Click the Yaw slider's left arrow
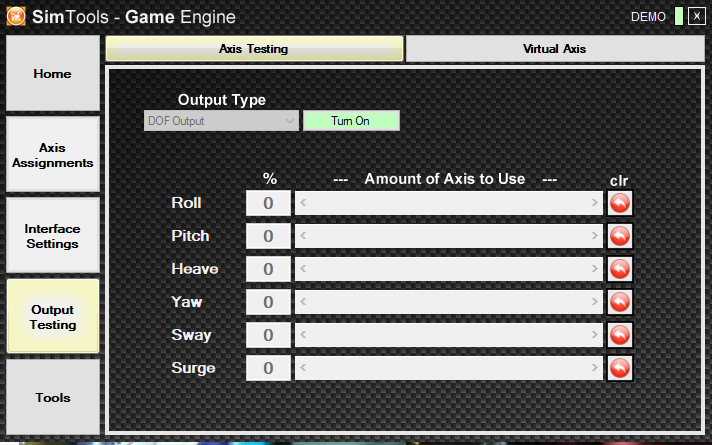Viewport: 712px width, 445px height. 303,302
